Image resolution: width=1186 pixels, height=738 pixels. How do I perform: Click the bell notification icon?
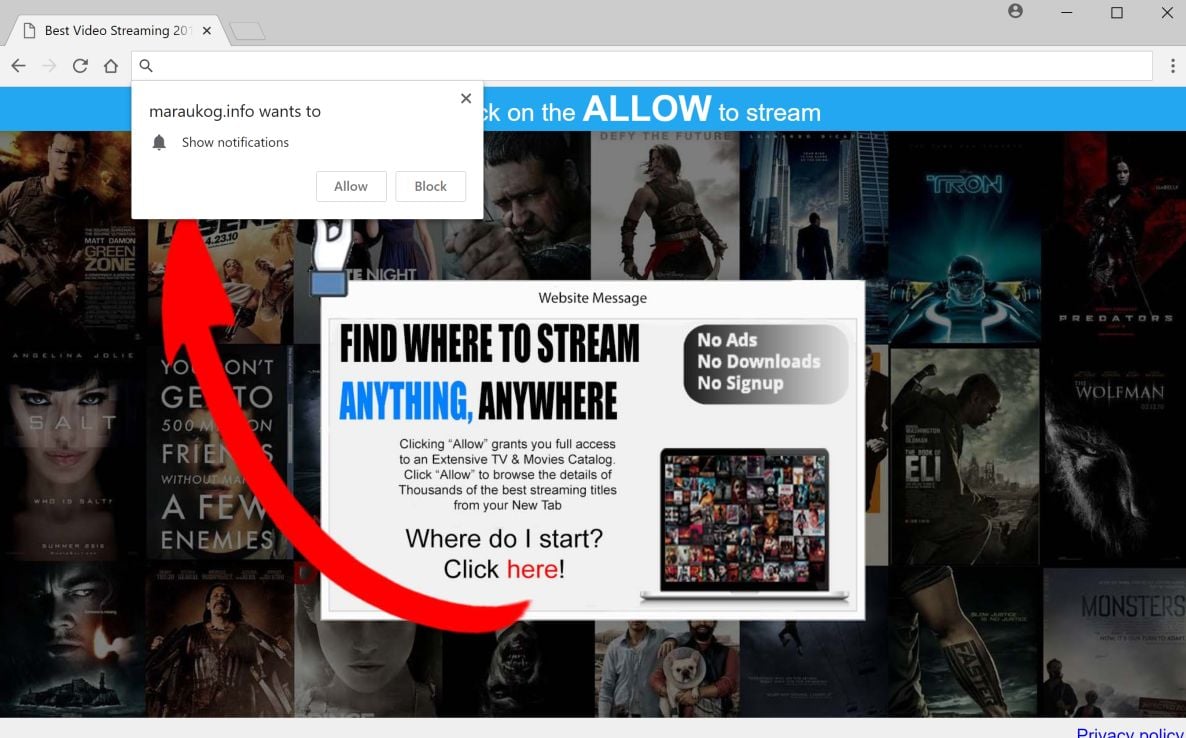pos(159,142)
